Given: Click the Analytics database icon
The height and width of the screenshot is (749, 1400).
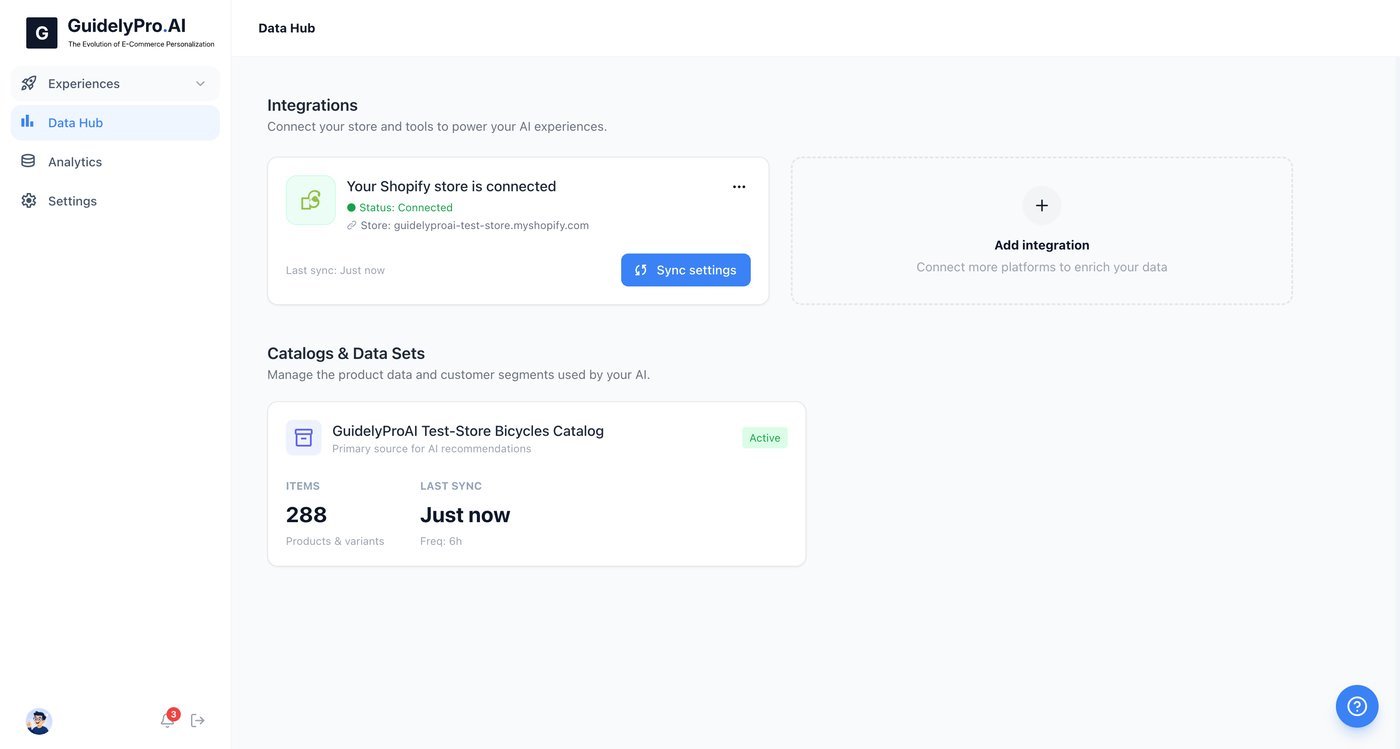Looking at the screenshot, I should click(x=28, y=161).
